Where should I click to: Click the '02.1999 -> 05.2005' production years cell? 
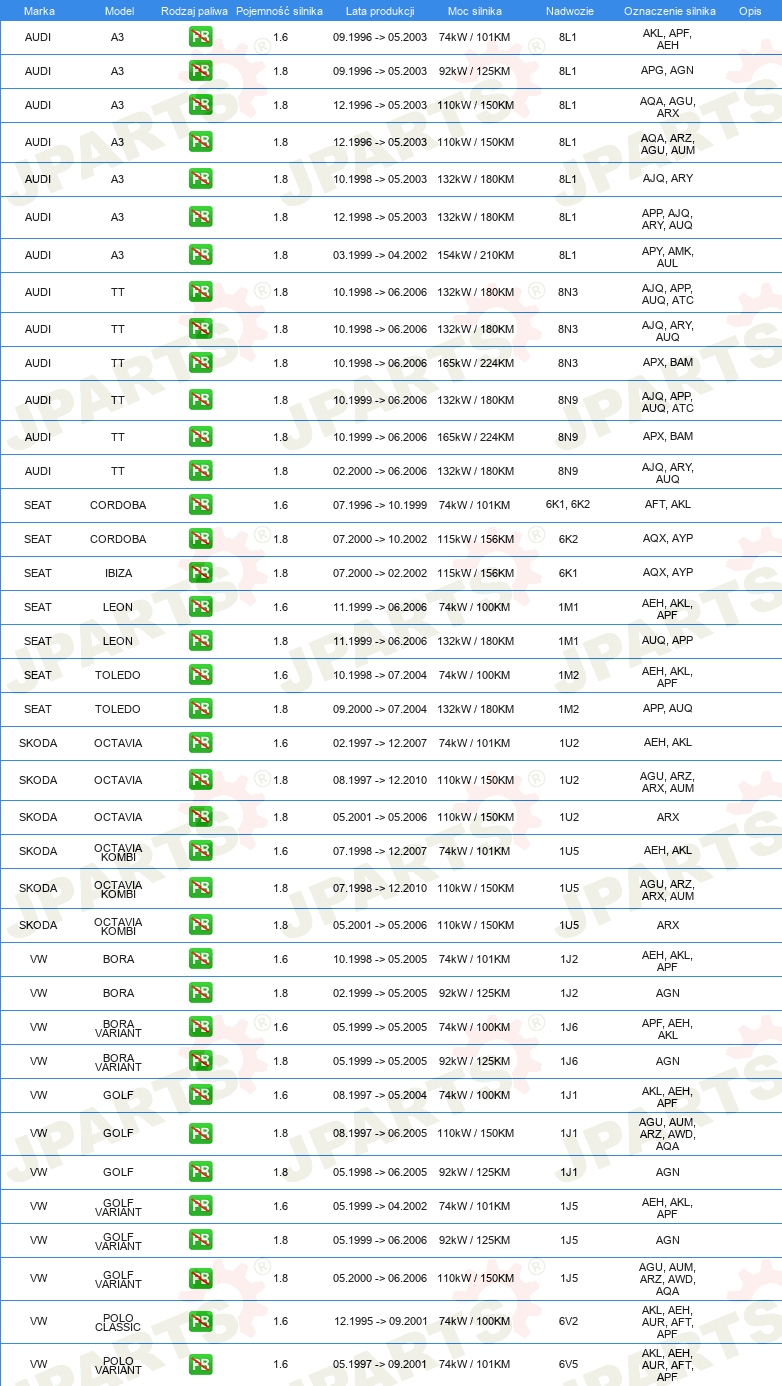pyautogui.click(x=380, y=993)
